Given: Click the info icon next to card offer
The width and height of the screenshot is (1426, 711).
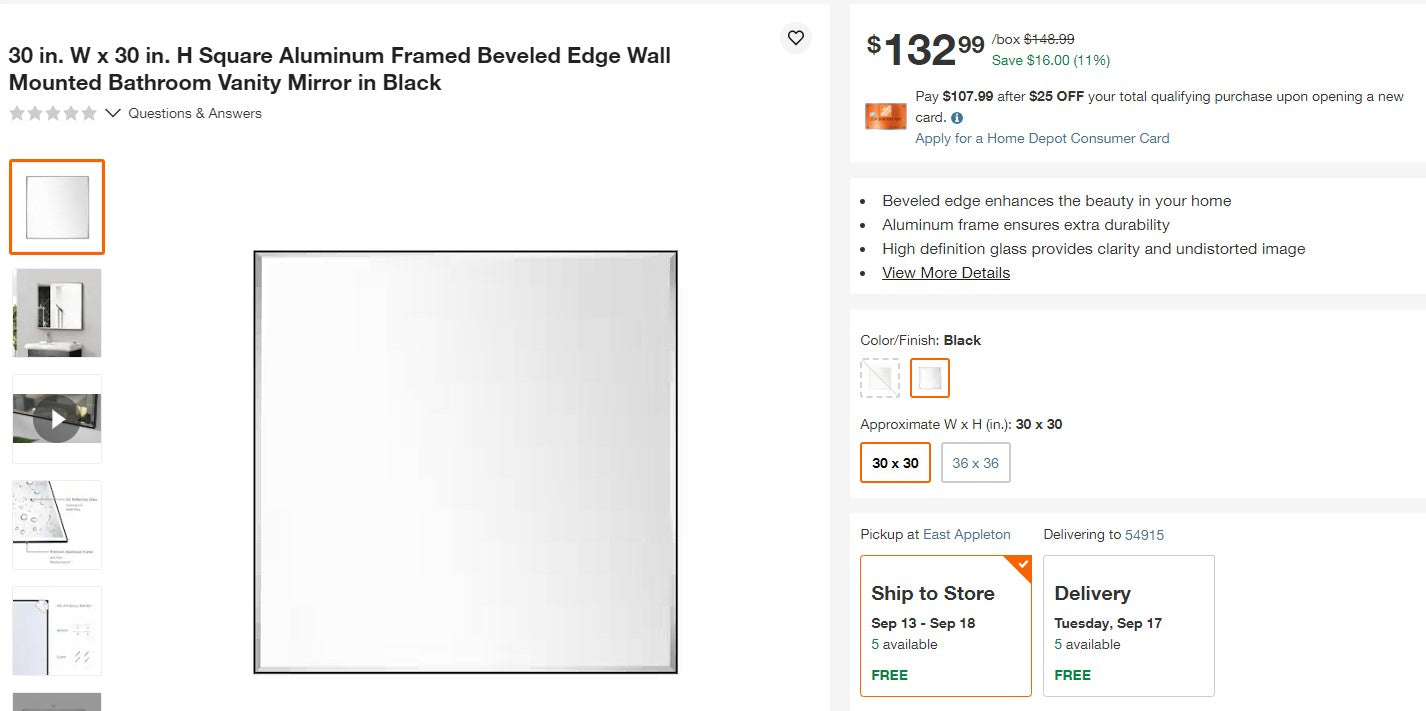Looking at the screenshot, I should click(956, 117).
